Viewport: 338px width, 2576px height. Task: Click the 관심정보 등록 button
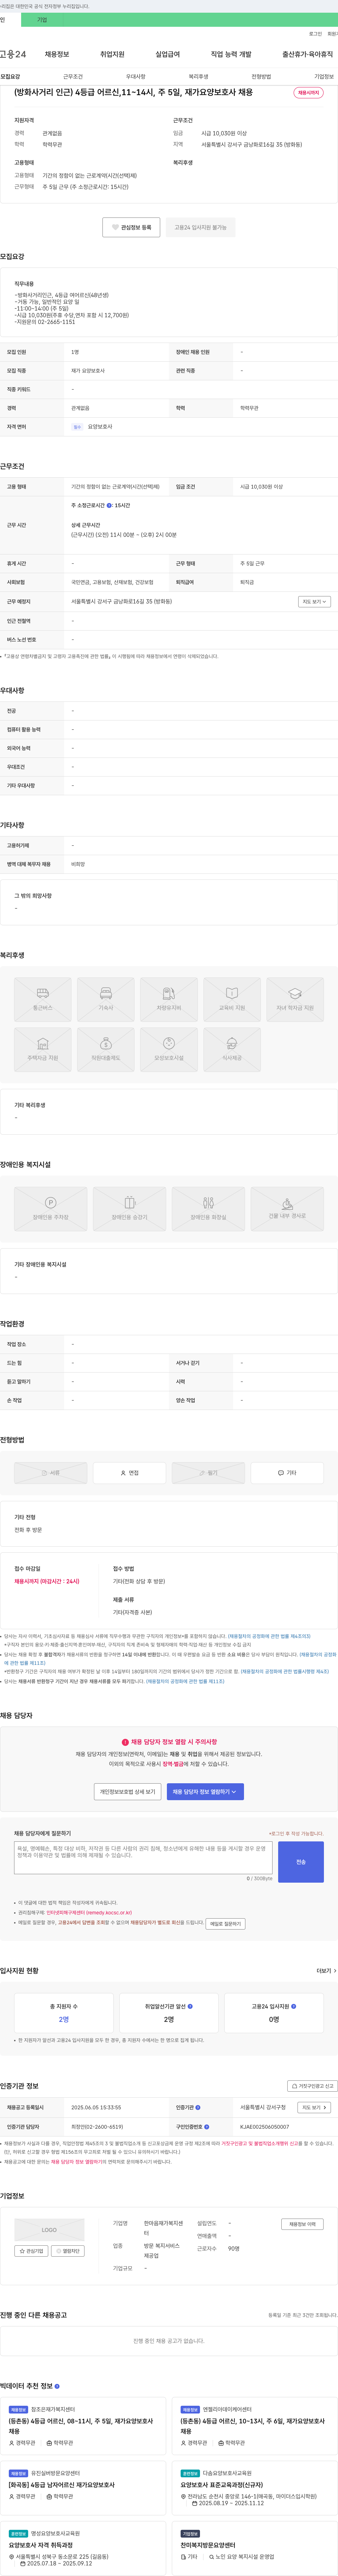(131, 227)
